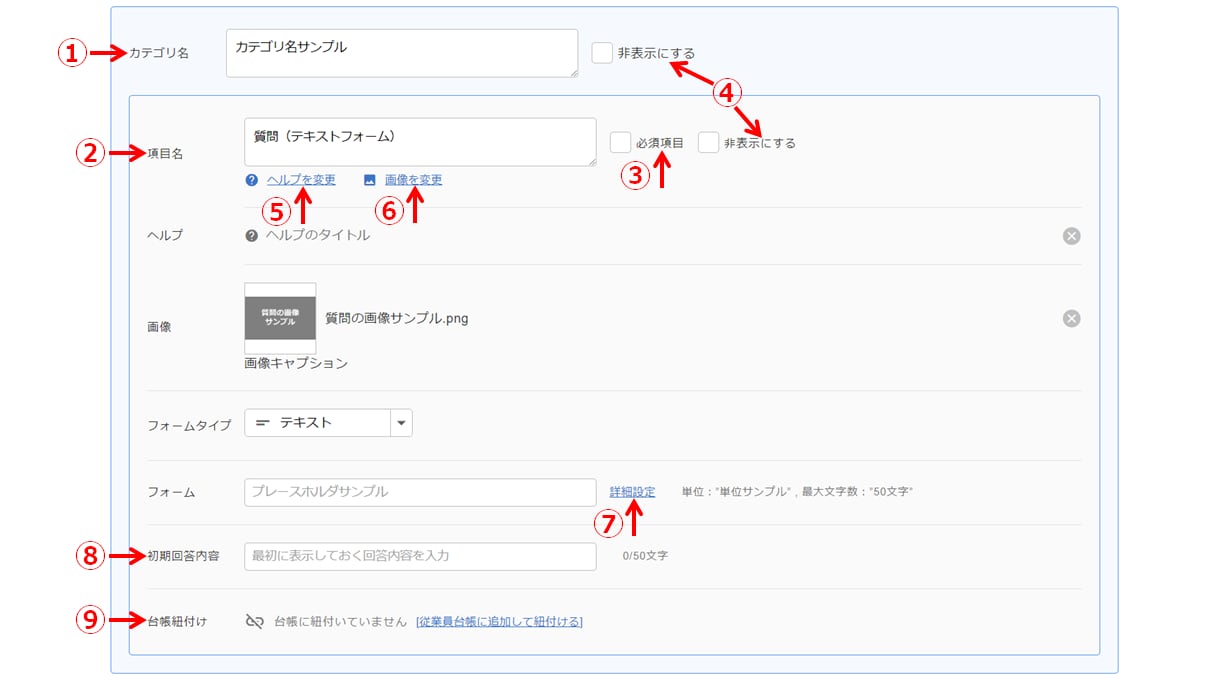Remove the image with its X icon
Image resolution: width=1228 pixels, height=680 pixels.
click(1071, 318)
